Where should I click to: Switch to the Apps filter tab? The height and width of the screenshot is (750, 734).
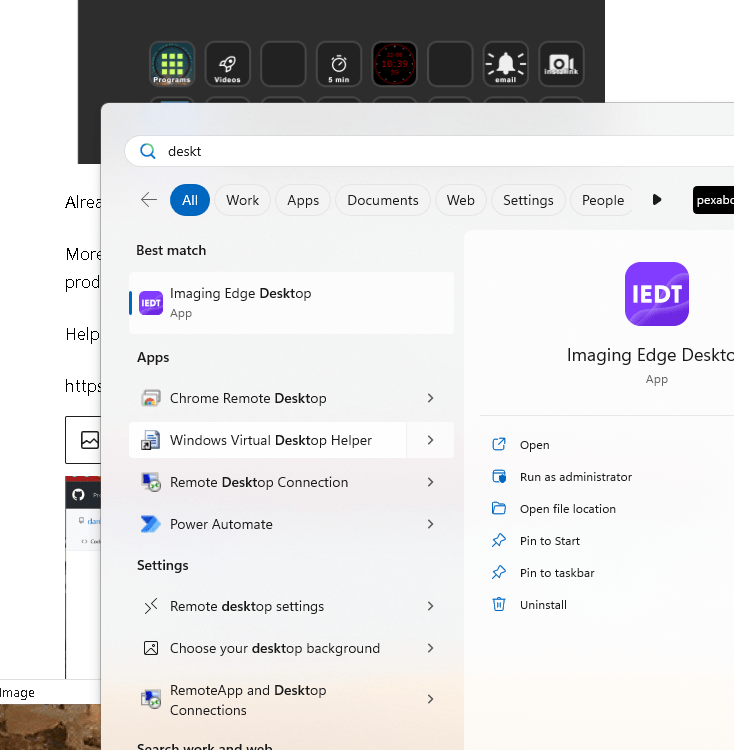(303, 200)
